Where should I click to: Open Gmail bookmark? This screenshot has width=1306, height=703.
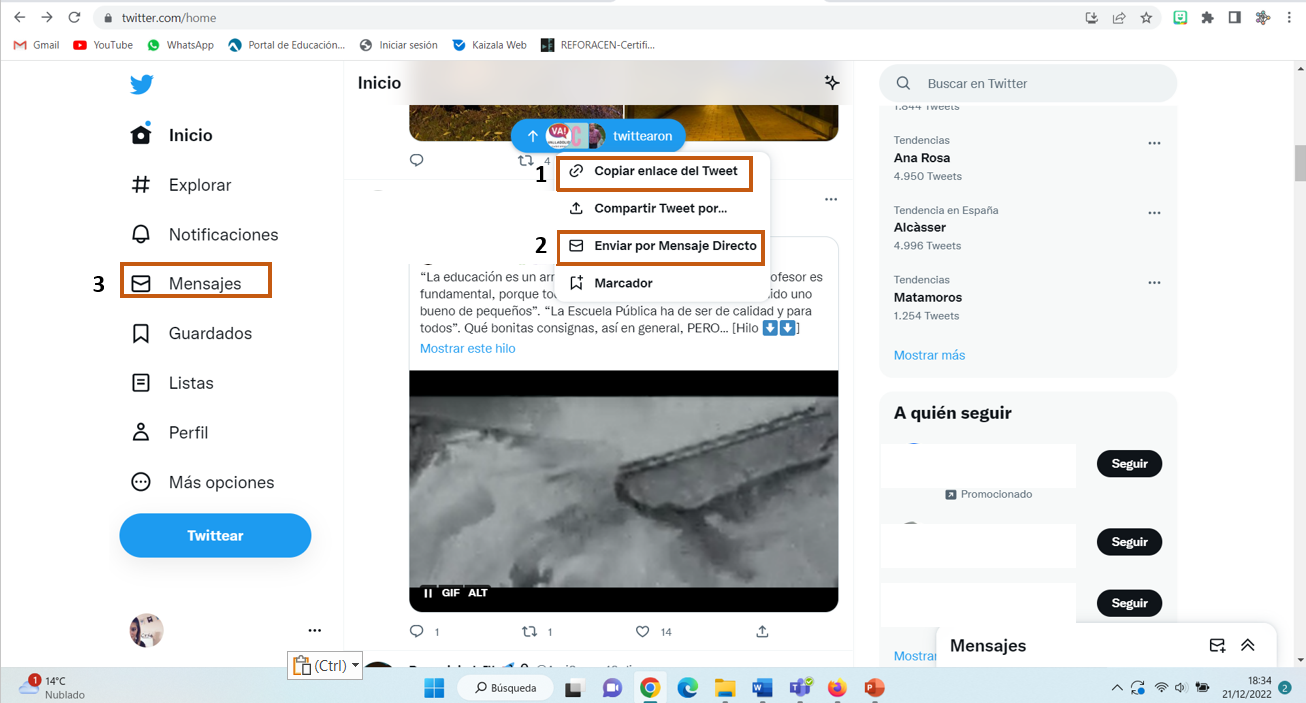pyautogui.click(x=37, y=45)
